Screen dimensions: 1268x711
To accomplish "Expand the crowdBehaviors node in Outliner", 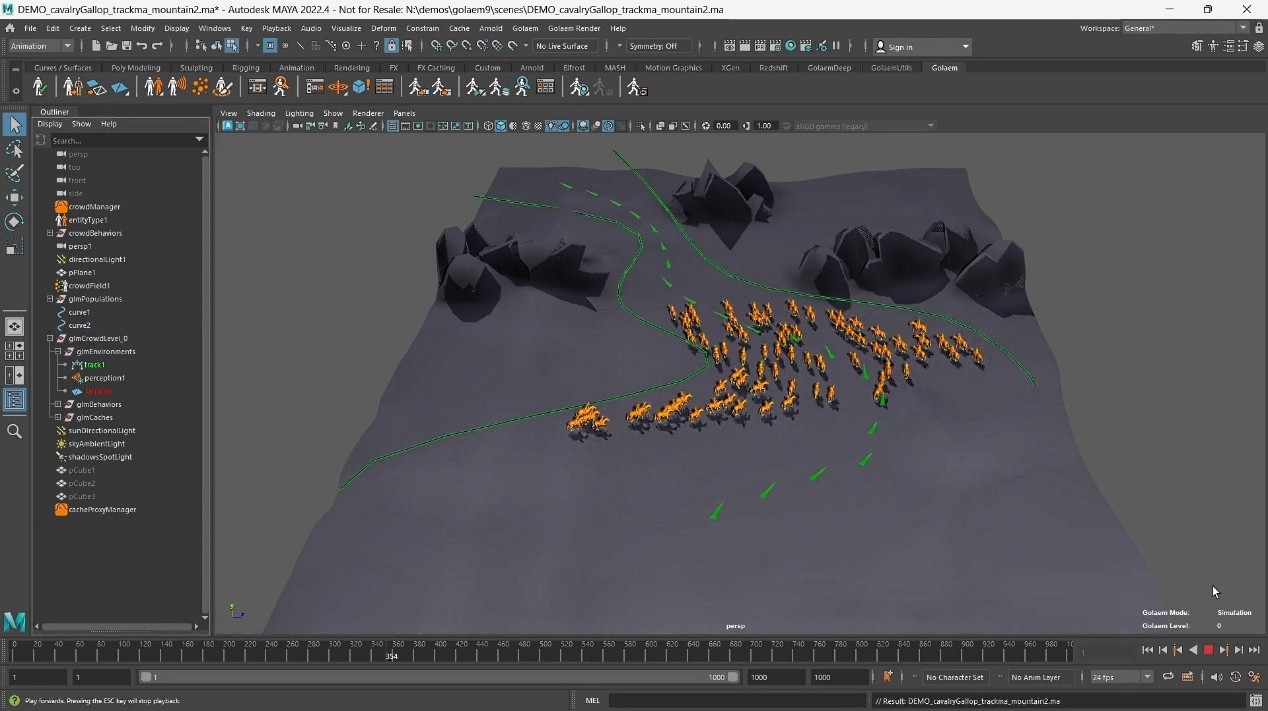I will 50,233.
